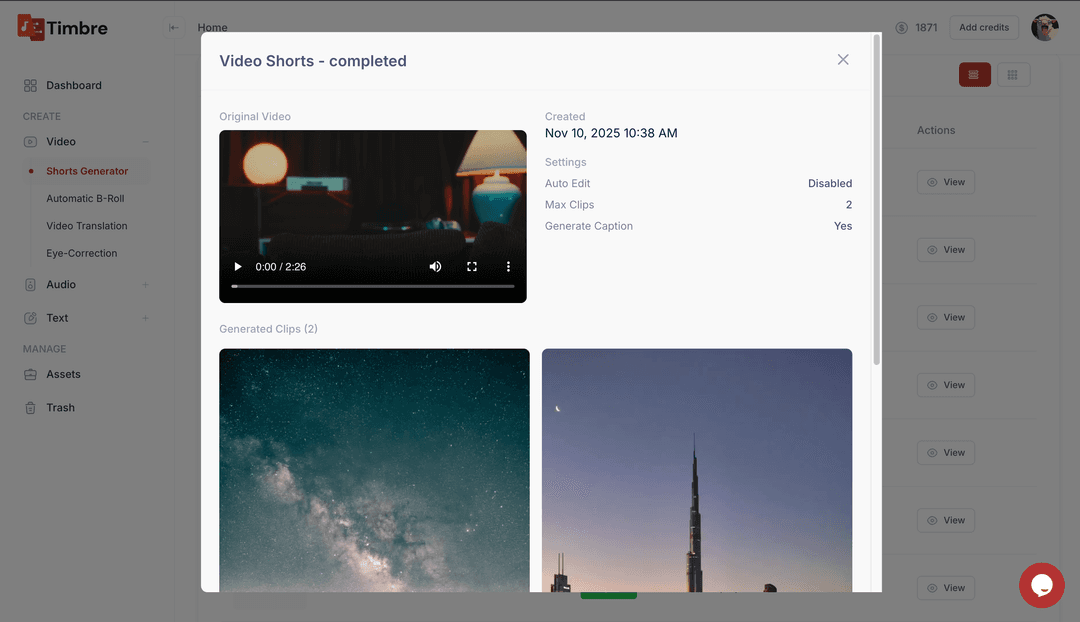Click the video progress seek bar
Screen dimensions: 1080x622
(x=372, y=286)
